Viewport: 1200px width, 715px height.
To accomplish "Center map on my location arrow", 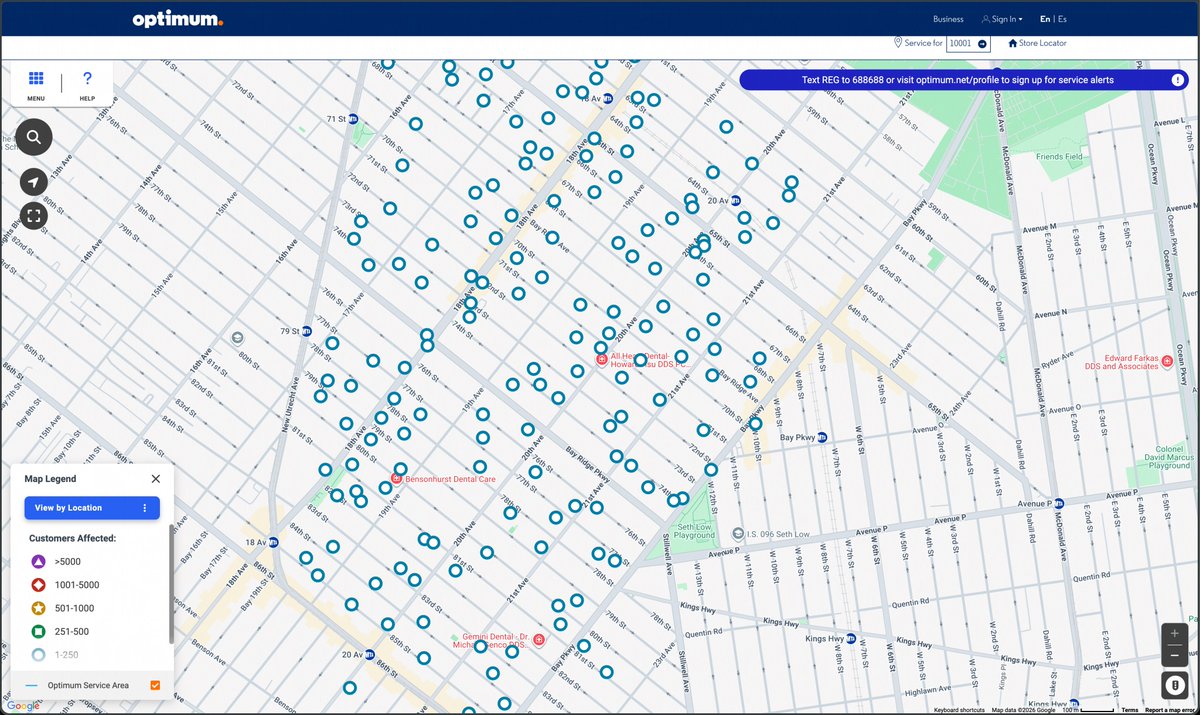I will click(34, 182).
